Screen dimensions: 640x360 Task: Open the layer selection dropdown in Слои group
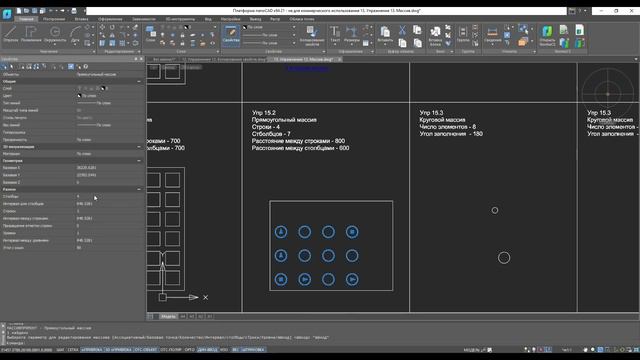point(215,27)
